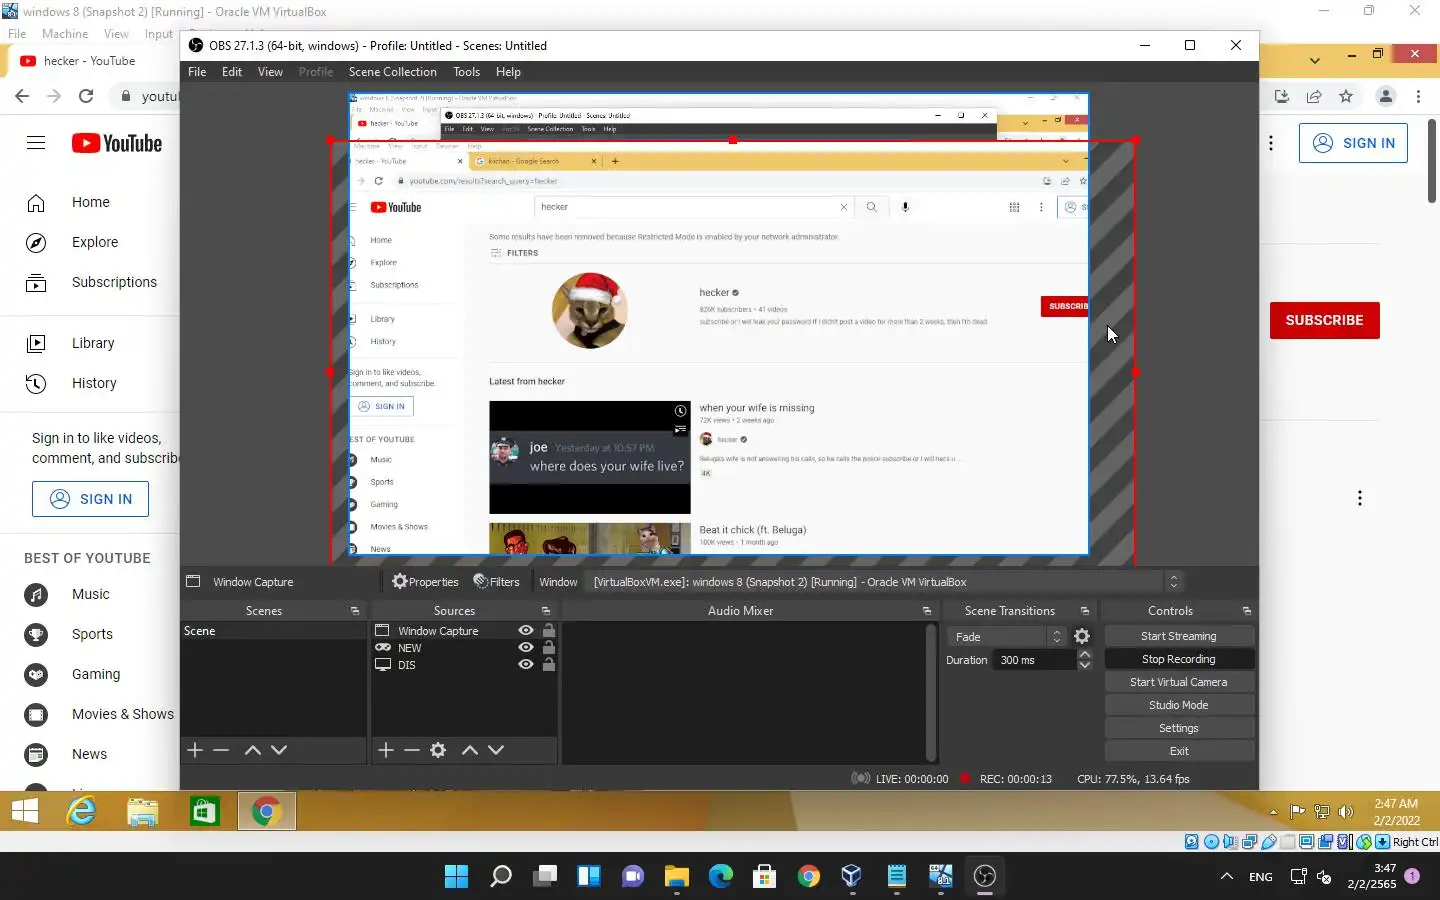Image resolution: width=1440 pixels, height=900 pixels.
Task: Toggle lock on DIS source
Action: [x=549, y=665]
